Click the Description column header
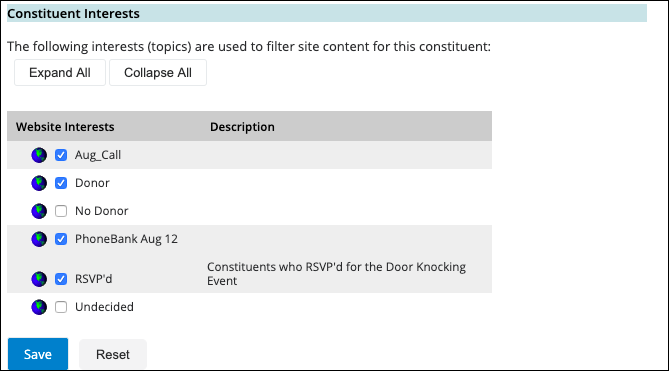The height and width of the screenshot is (371, 669). click(242, 127)
